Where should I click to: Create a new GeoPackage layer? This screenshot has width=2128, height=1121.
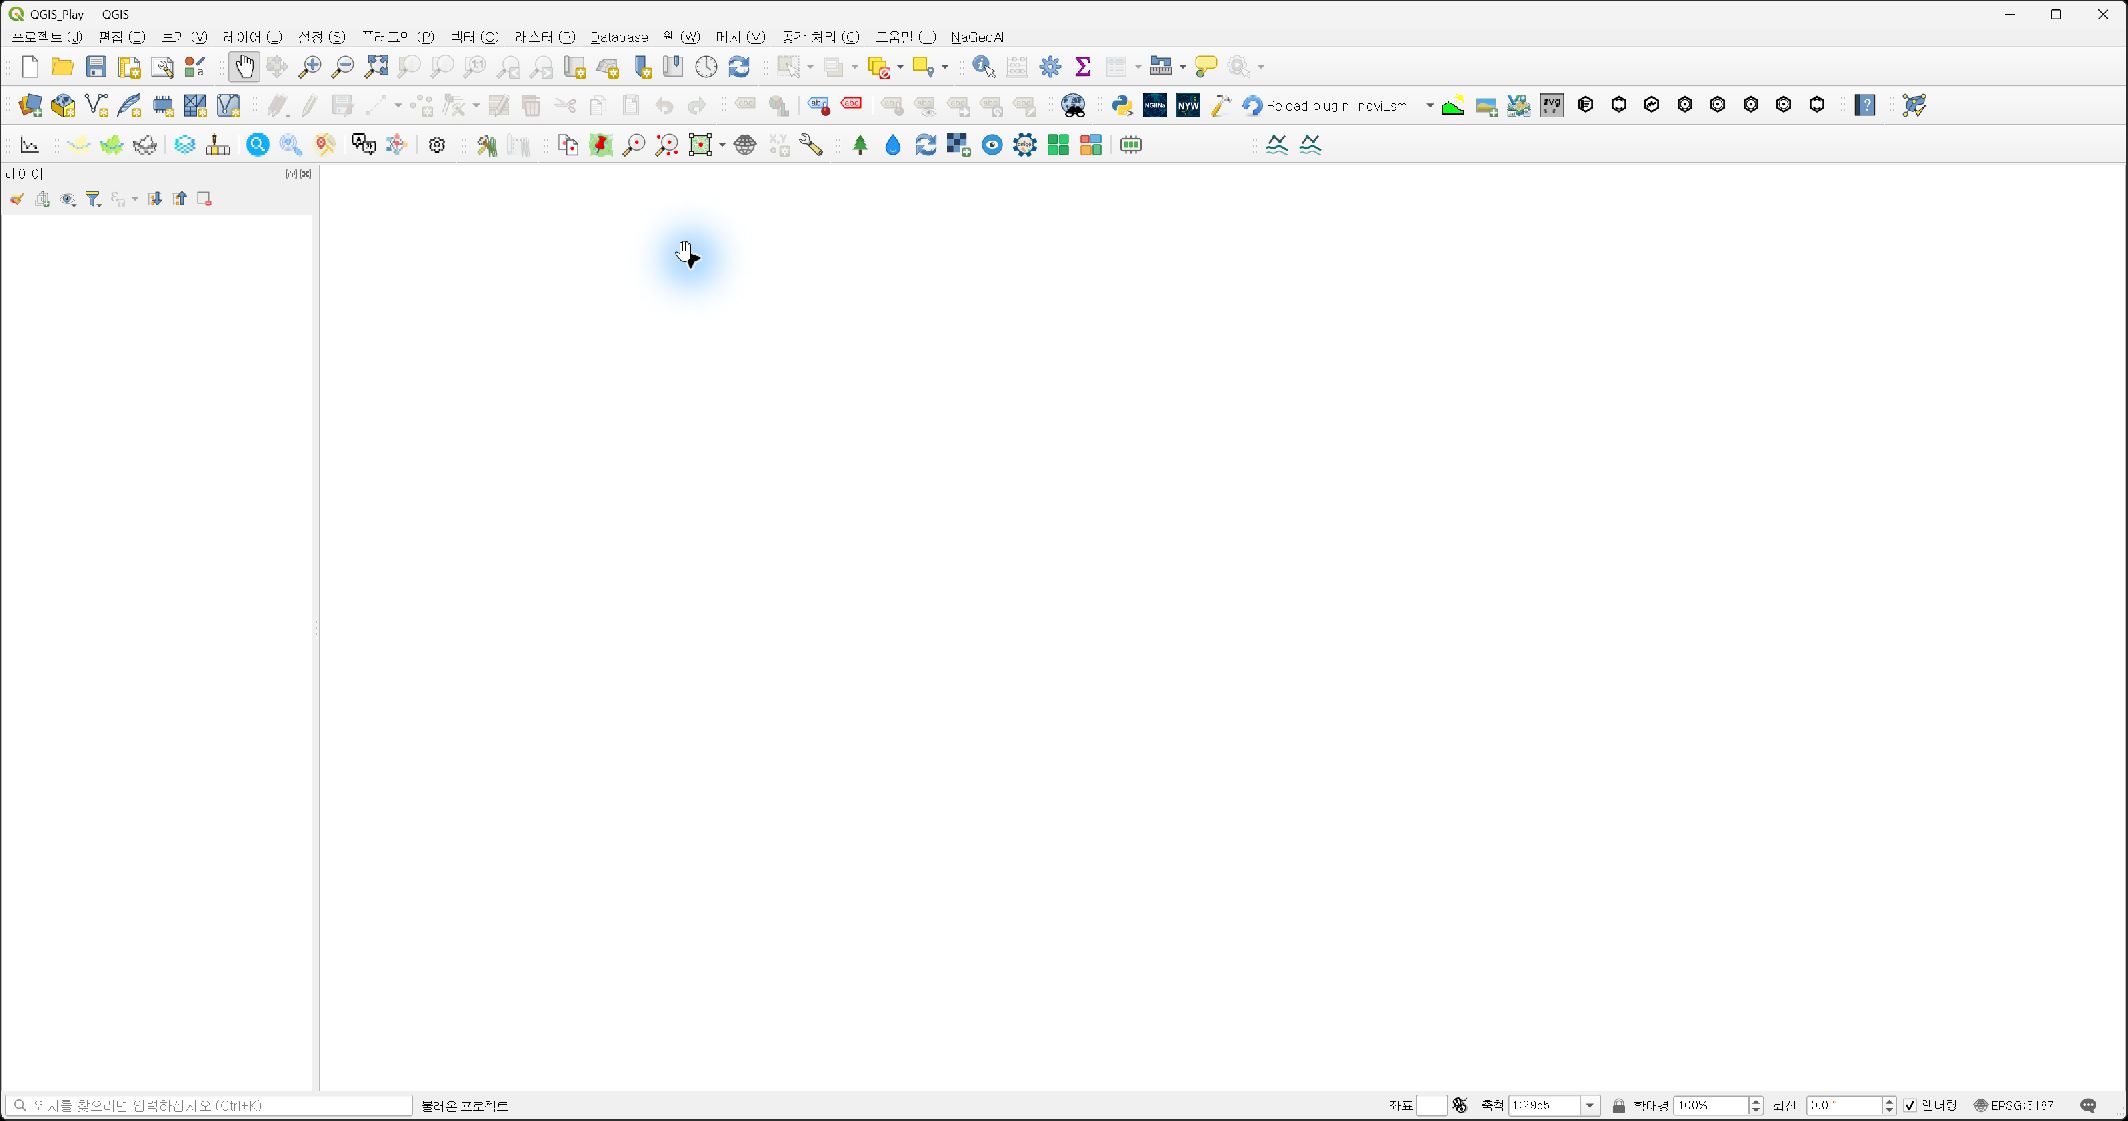(63, 105)
